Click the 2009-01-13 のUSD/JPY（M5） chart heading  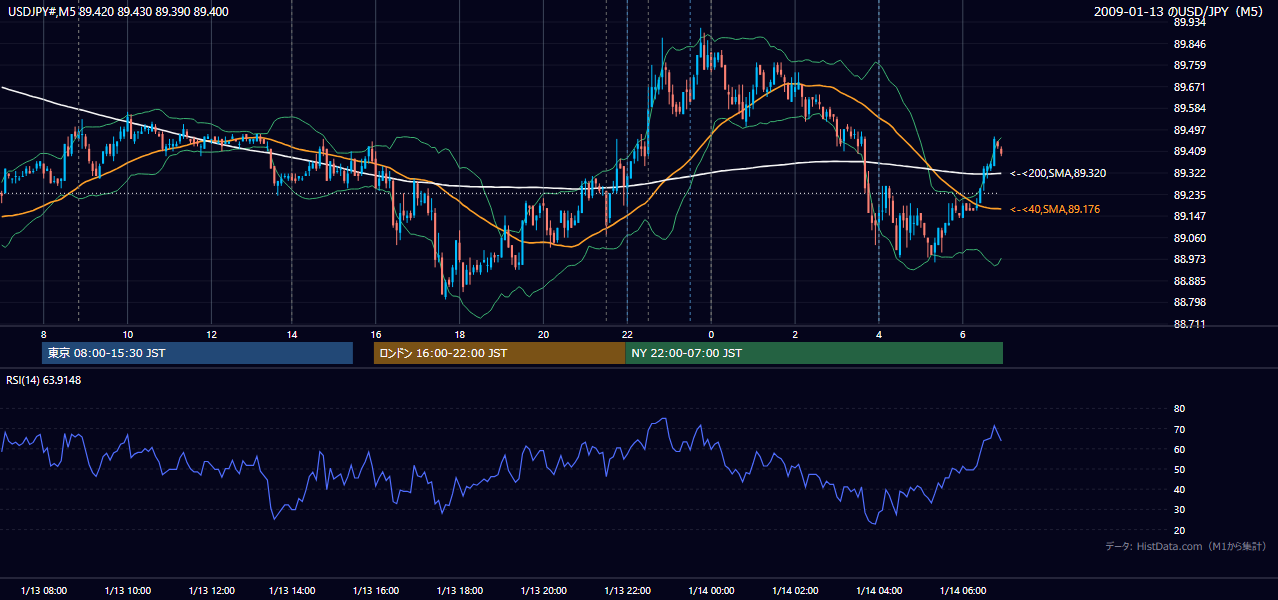coord(1181,12)
